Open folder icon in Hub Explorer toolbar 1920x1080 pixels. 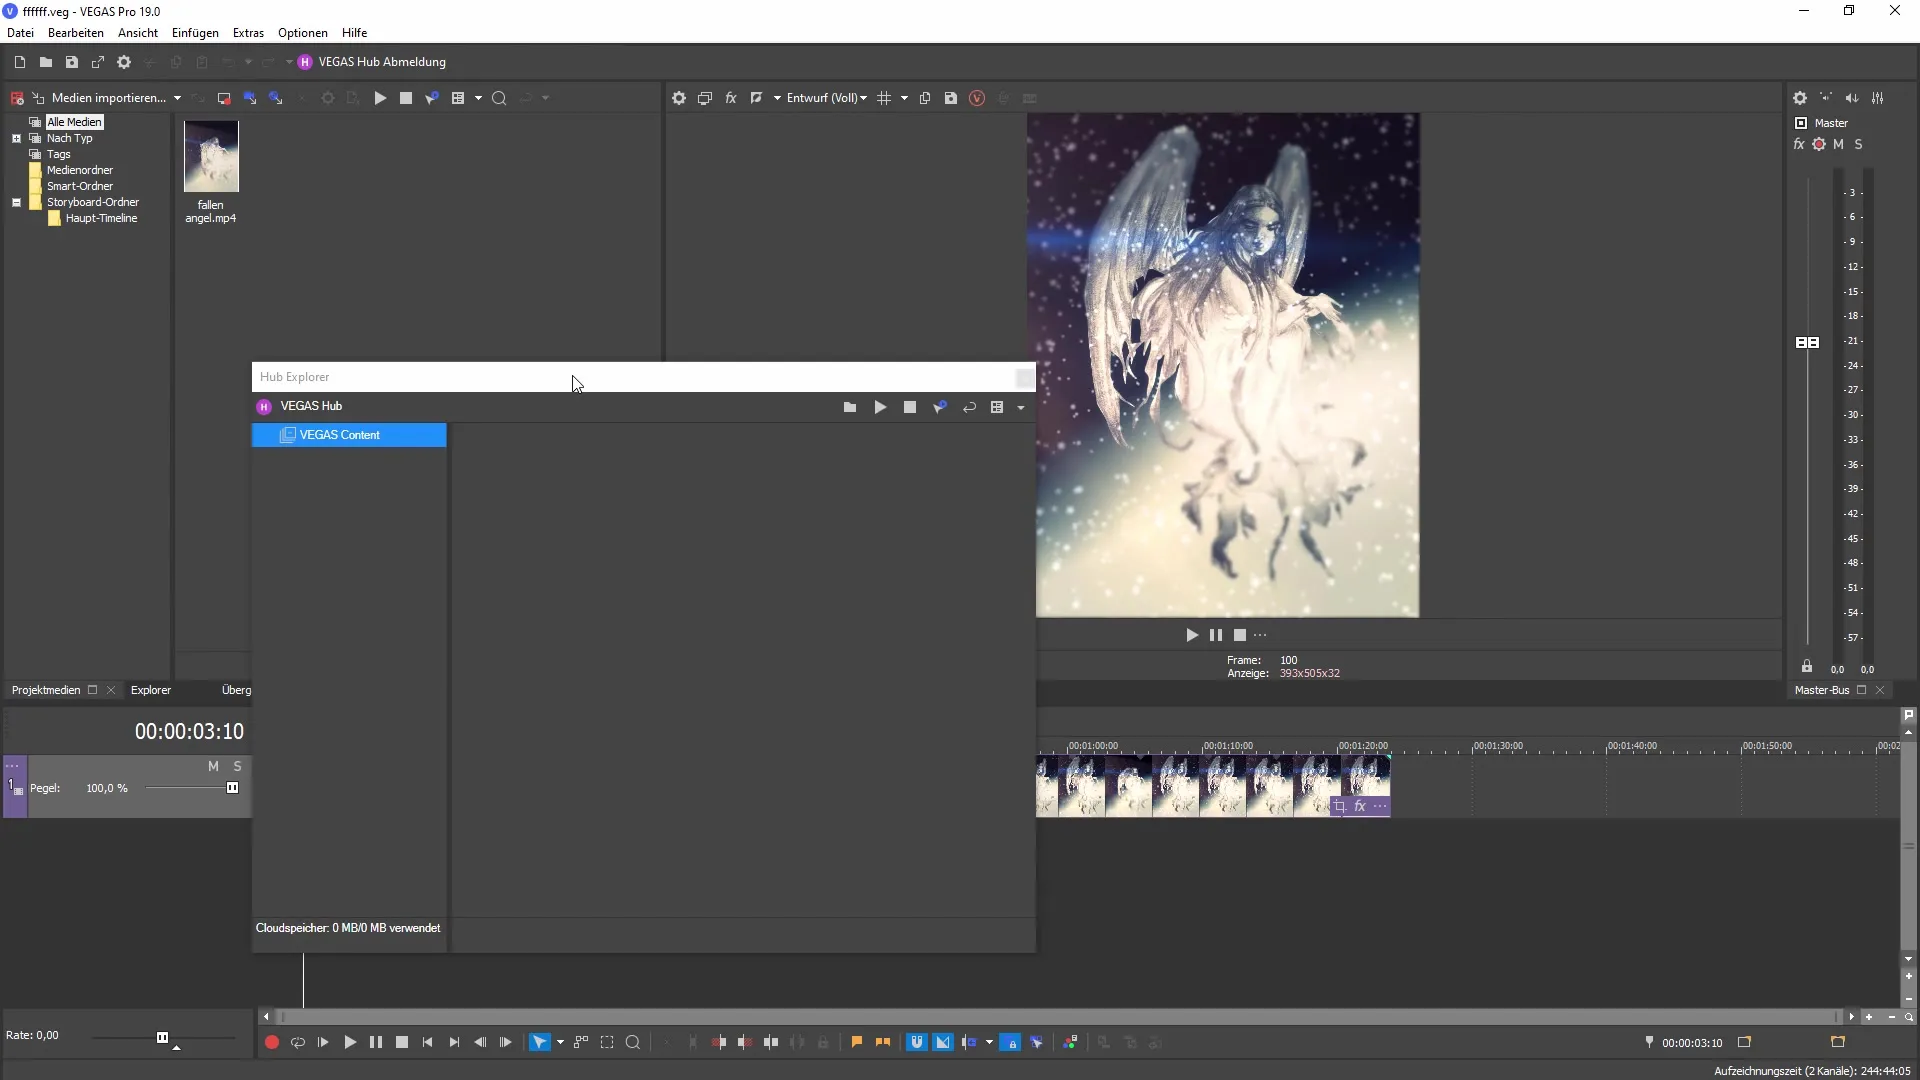pos(850,407)
